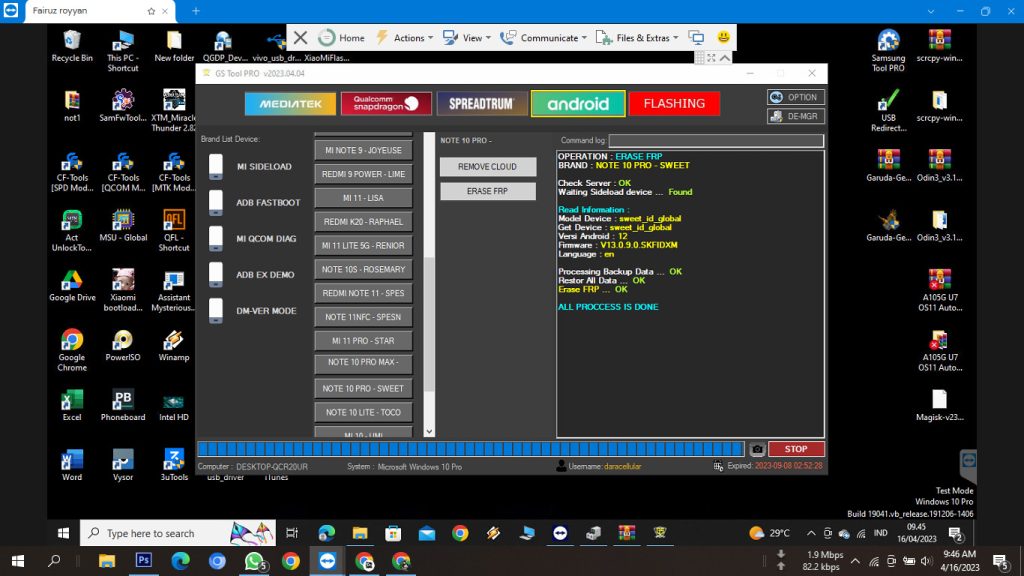
Task: Click the red STOP button
Action: pos(796,449)
